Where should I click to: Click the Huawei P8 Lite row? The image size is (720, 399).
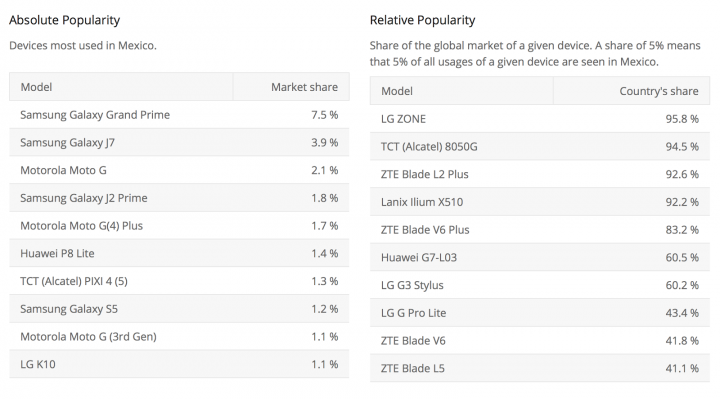(x=179, y=253)
